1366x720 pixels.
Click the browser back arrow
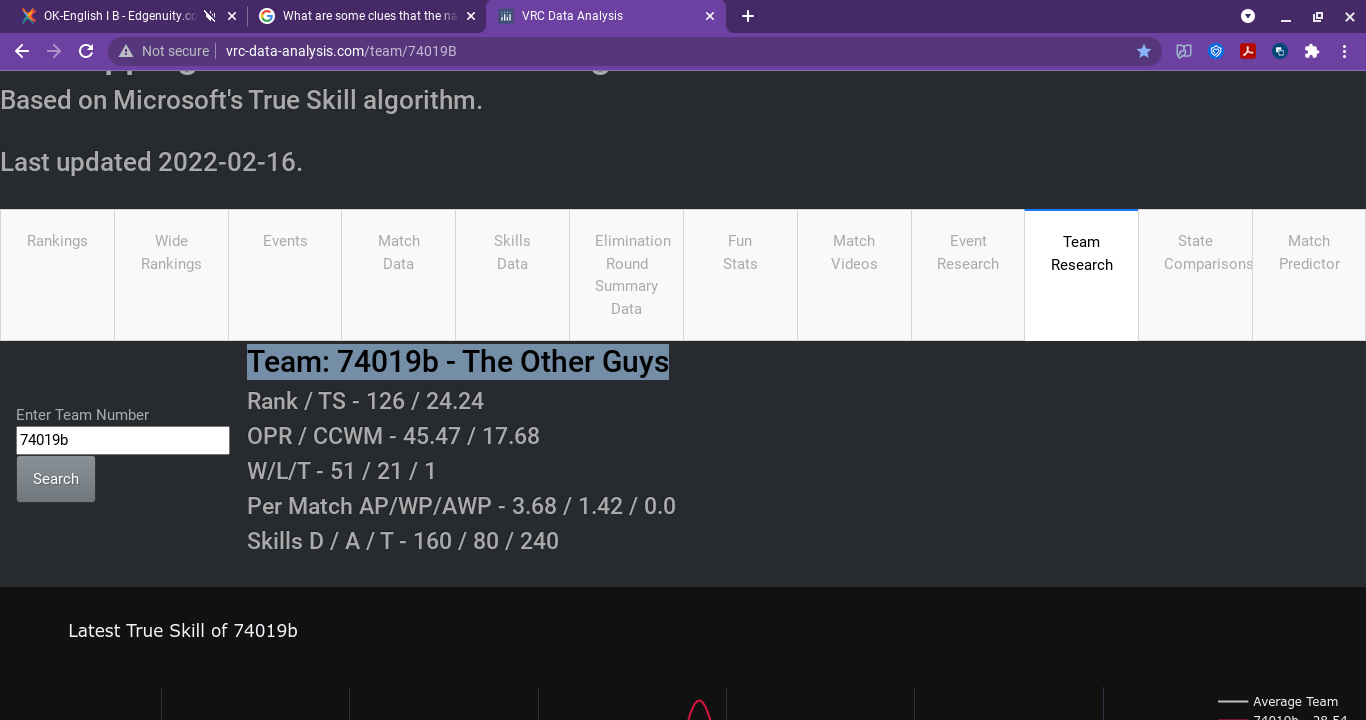coord(22,51)
